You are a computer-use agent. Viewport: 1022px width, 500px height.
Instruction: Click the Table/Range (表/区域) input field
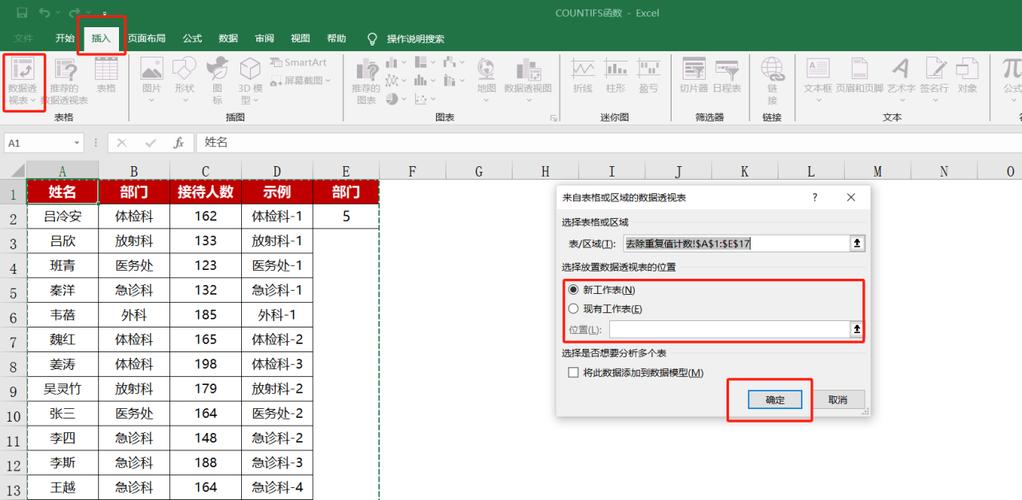[737, 243]
